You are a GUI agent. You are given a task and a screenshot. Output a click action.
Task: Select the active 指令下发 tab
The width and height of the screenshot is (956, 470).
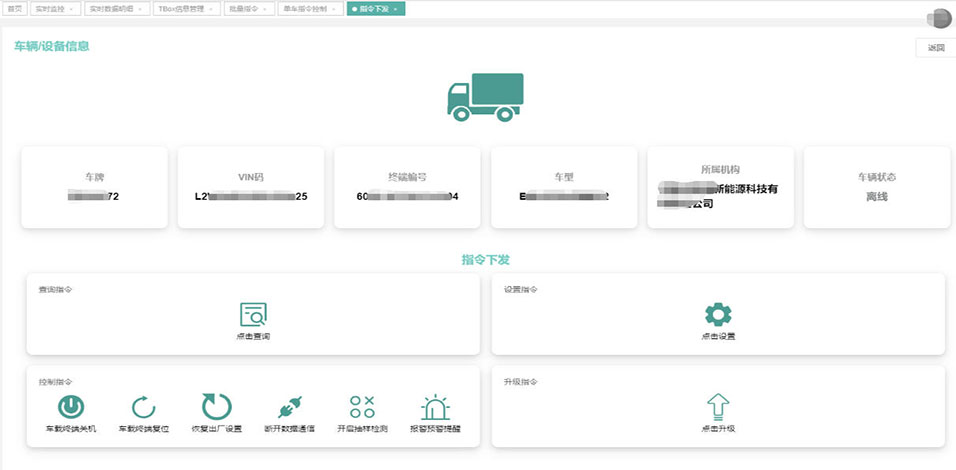click(x=376, y=9)
